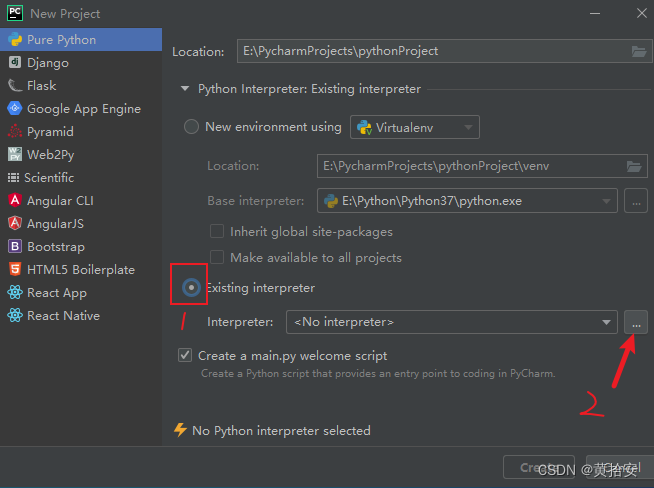This screenshot has height=488, width=654.
Task: Click the Google App Engine icon
Action: point(15,108)
